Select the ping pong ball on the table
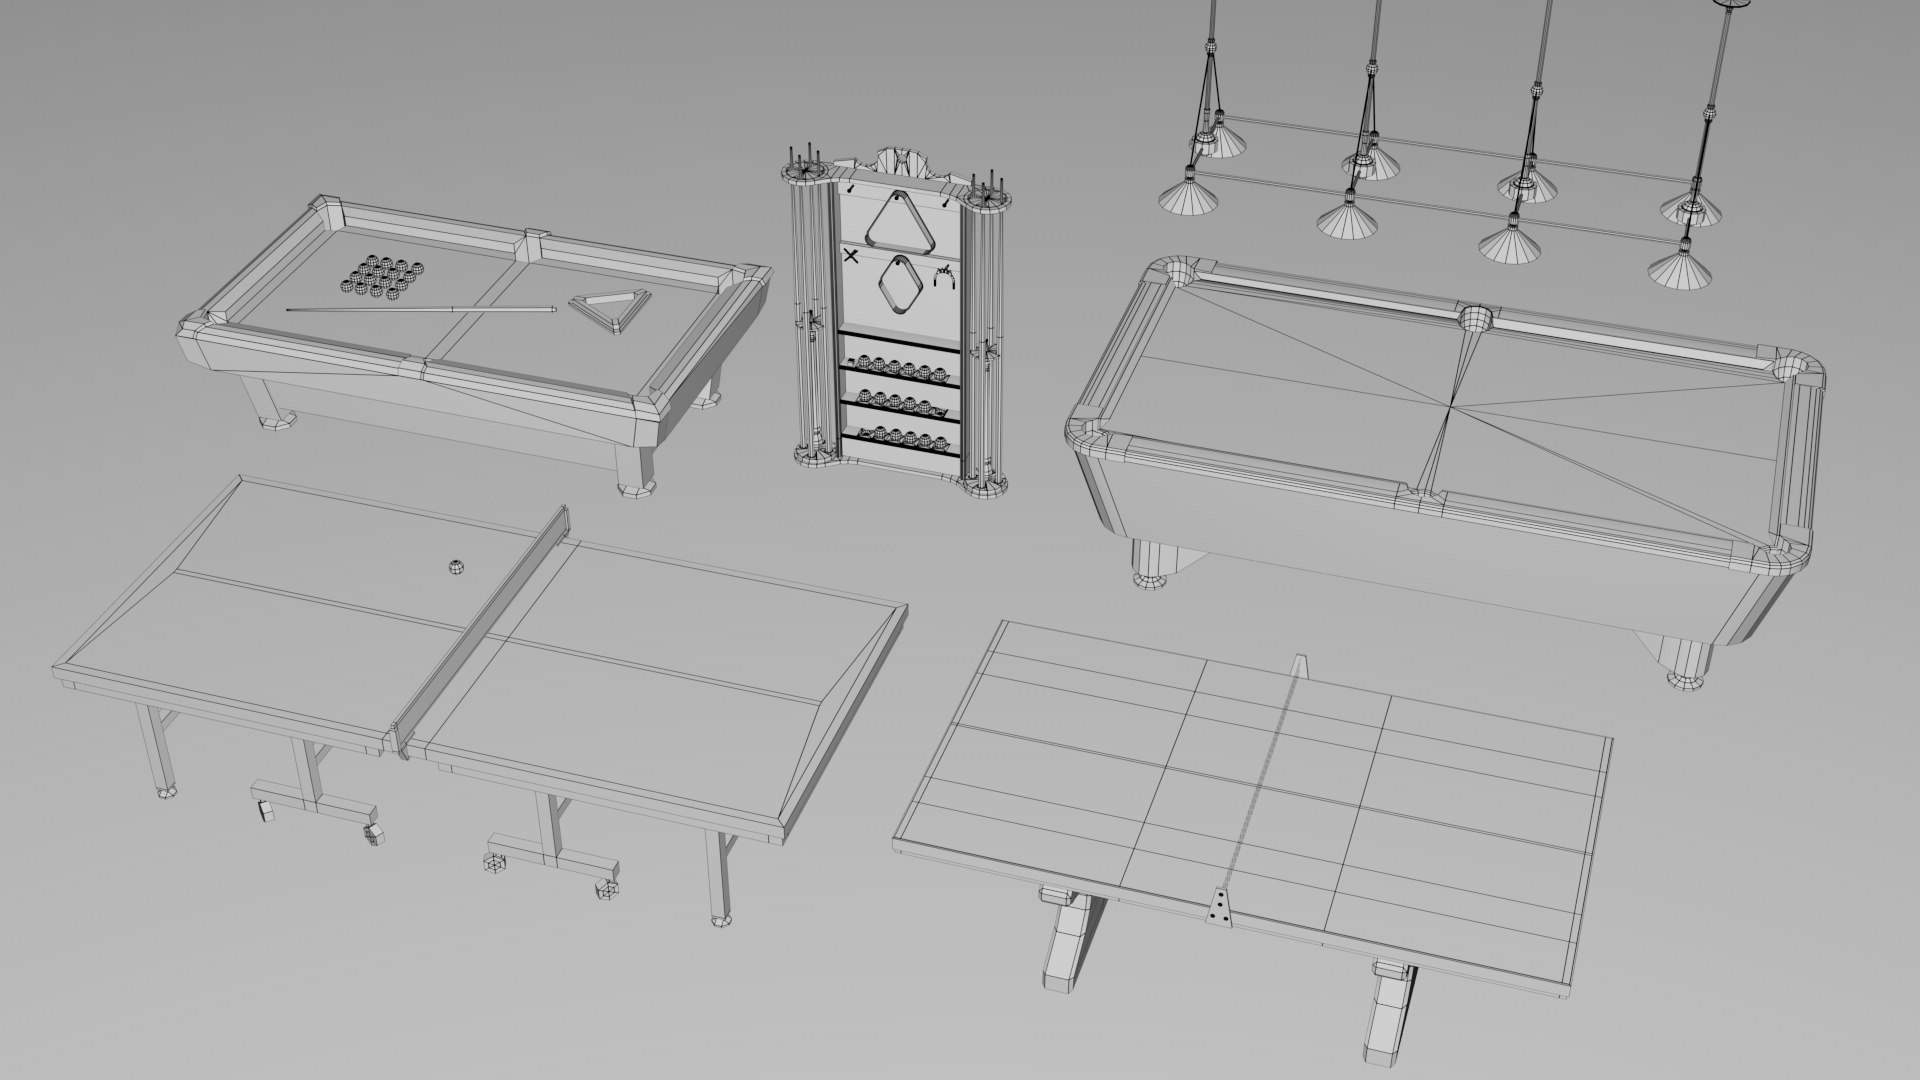 coord(456,567)
